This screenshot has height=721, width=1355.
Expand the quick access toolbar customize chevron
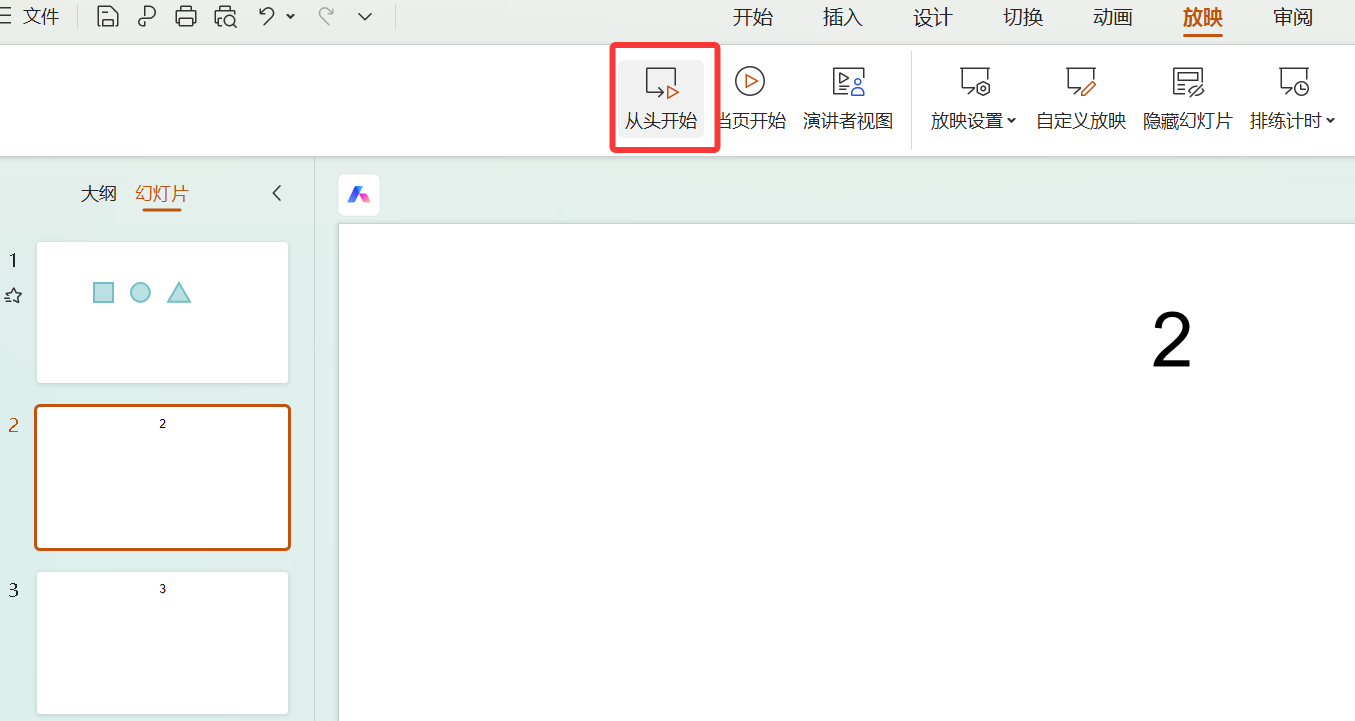365,17
